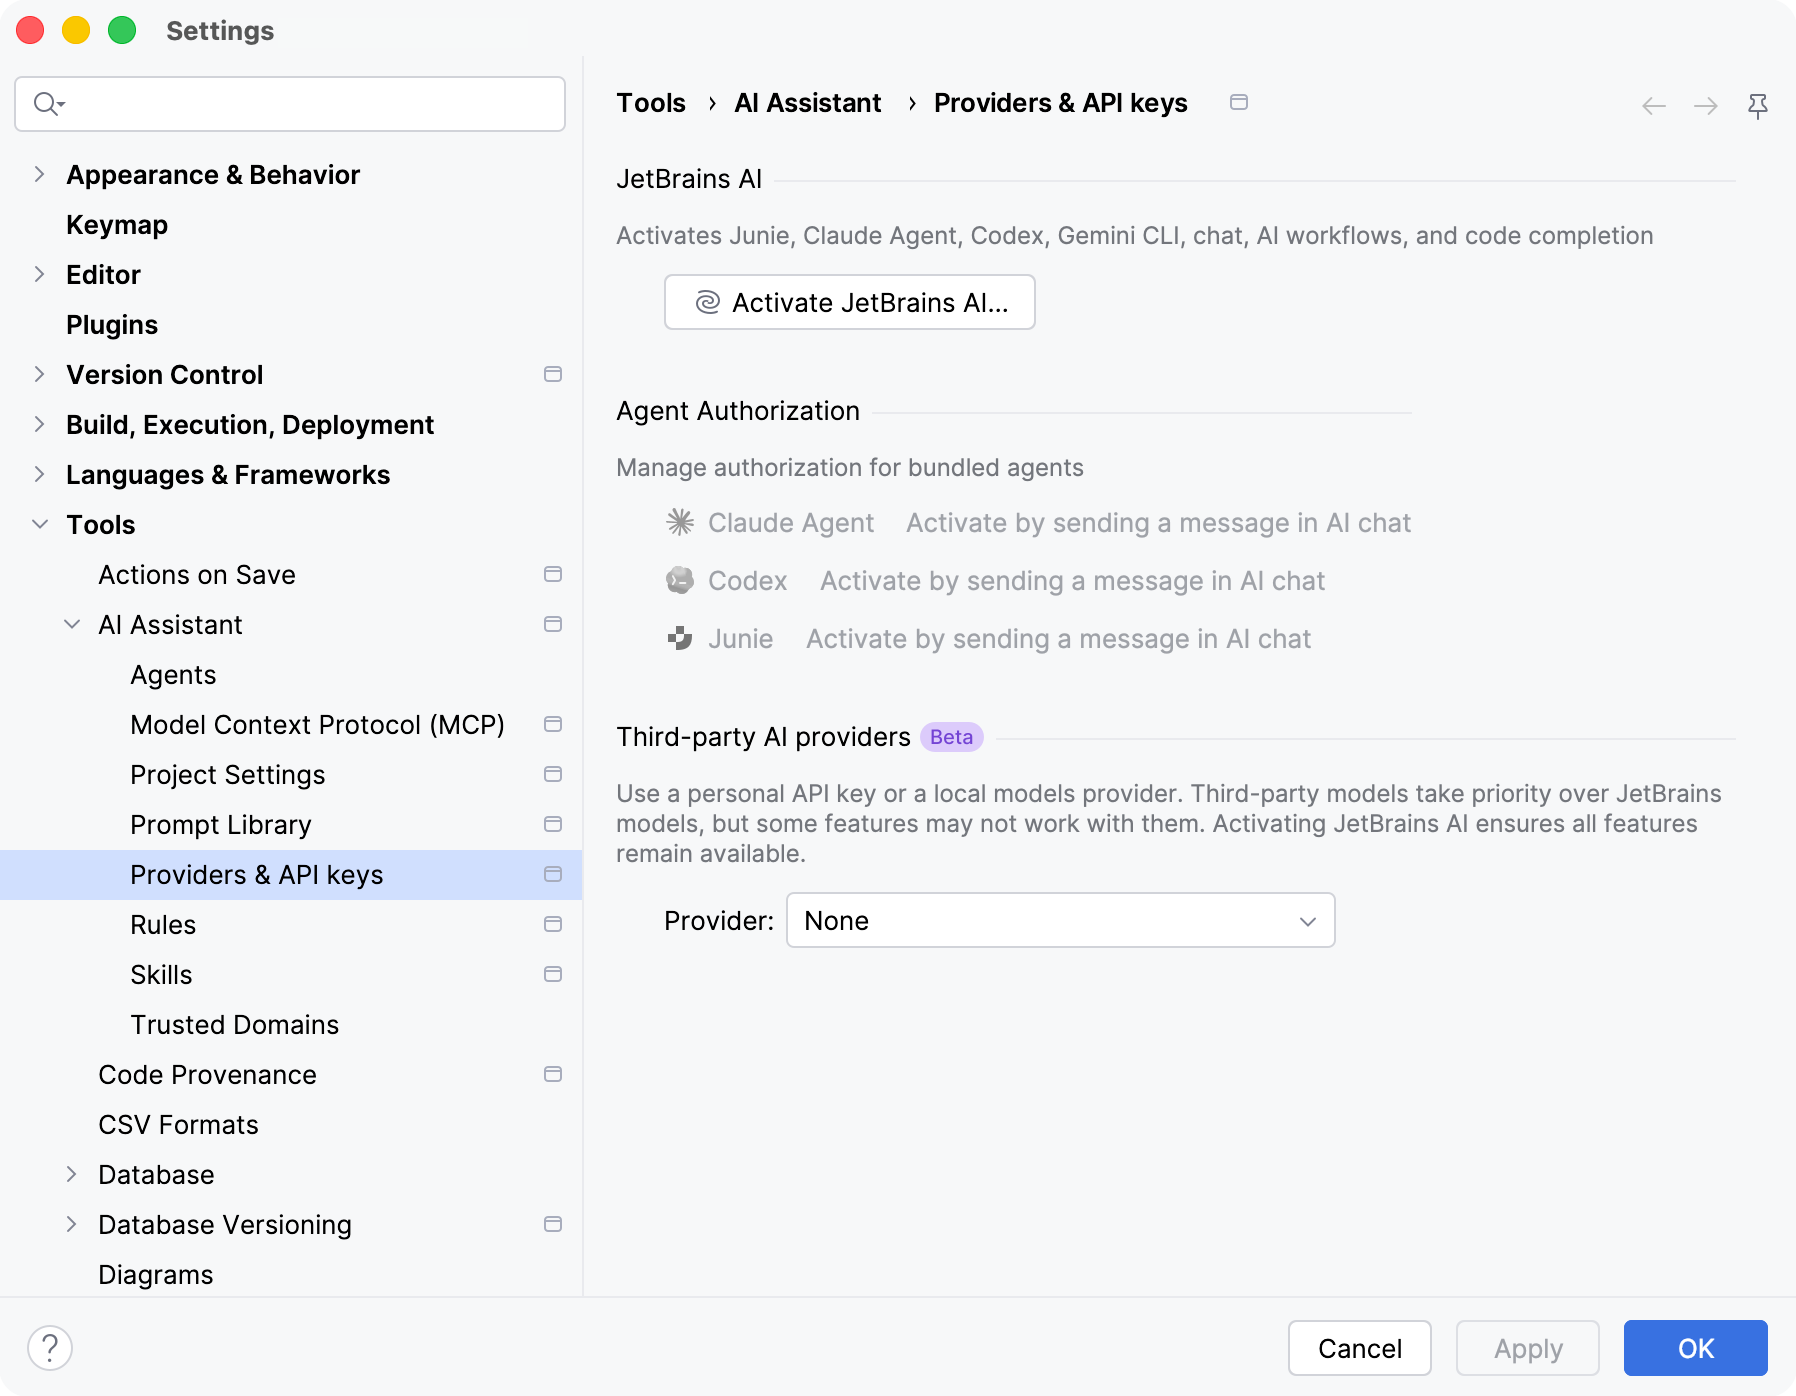Click the Apply button

[x=1528, y=1348]
